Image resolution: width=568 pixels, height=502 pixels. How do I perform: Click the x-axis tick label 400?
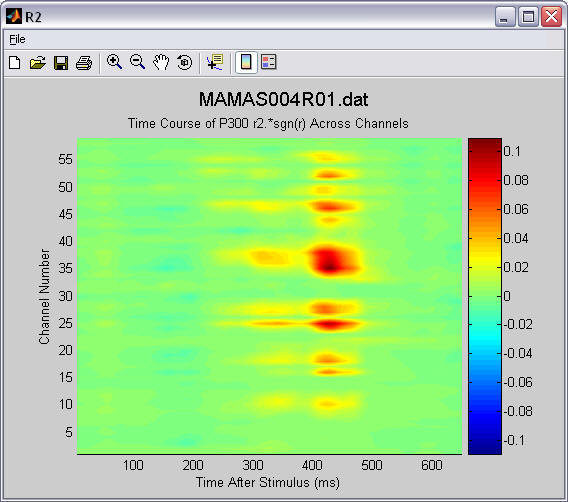tap(312, 465)
